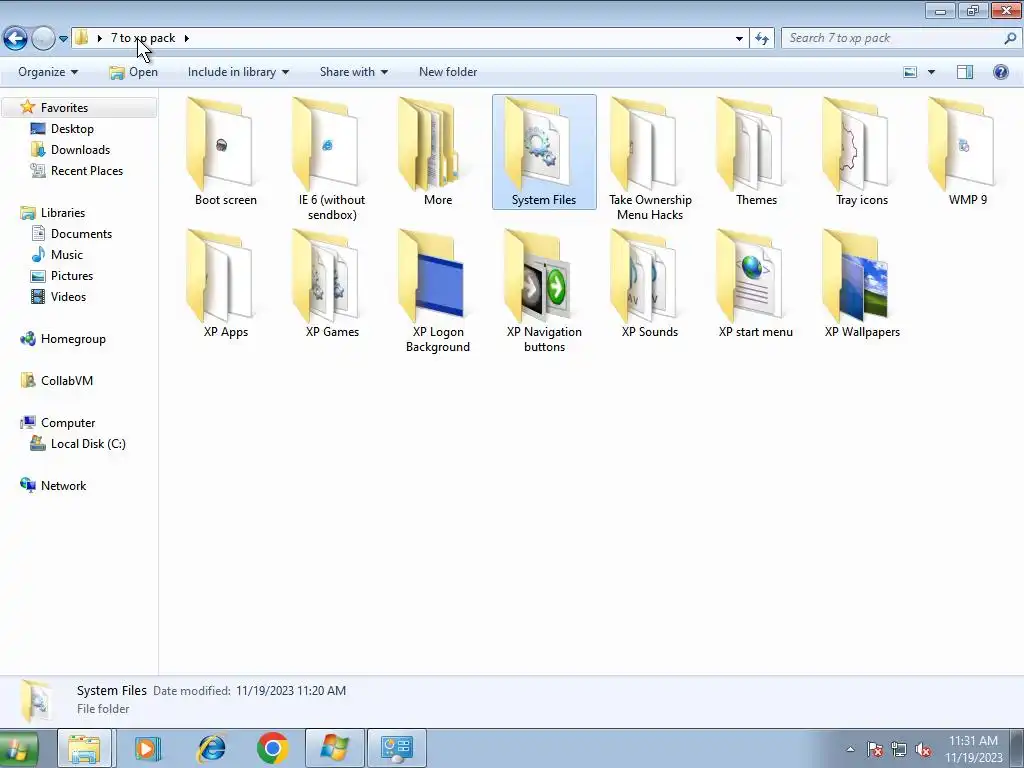
Task: Select the WMP 9 folder
Action: pos(968,152)
